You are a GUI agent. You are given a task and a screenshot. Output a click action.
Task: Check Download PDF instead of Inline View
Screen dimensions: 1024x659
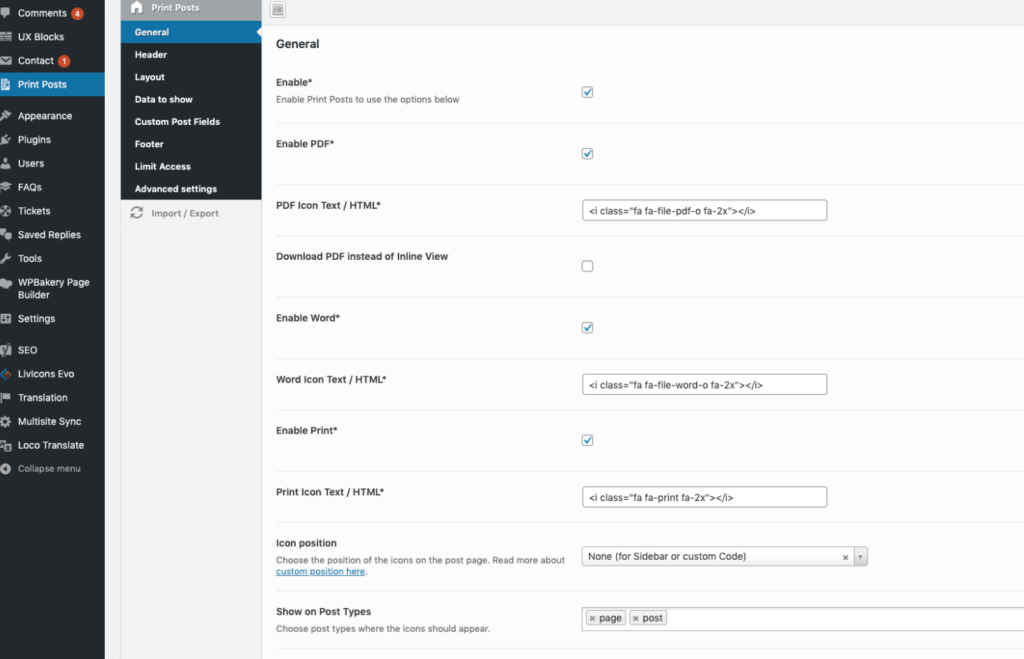tap(588, 266)
